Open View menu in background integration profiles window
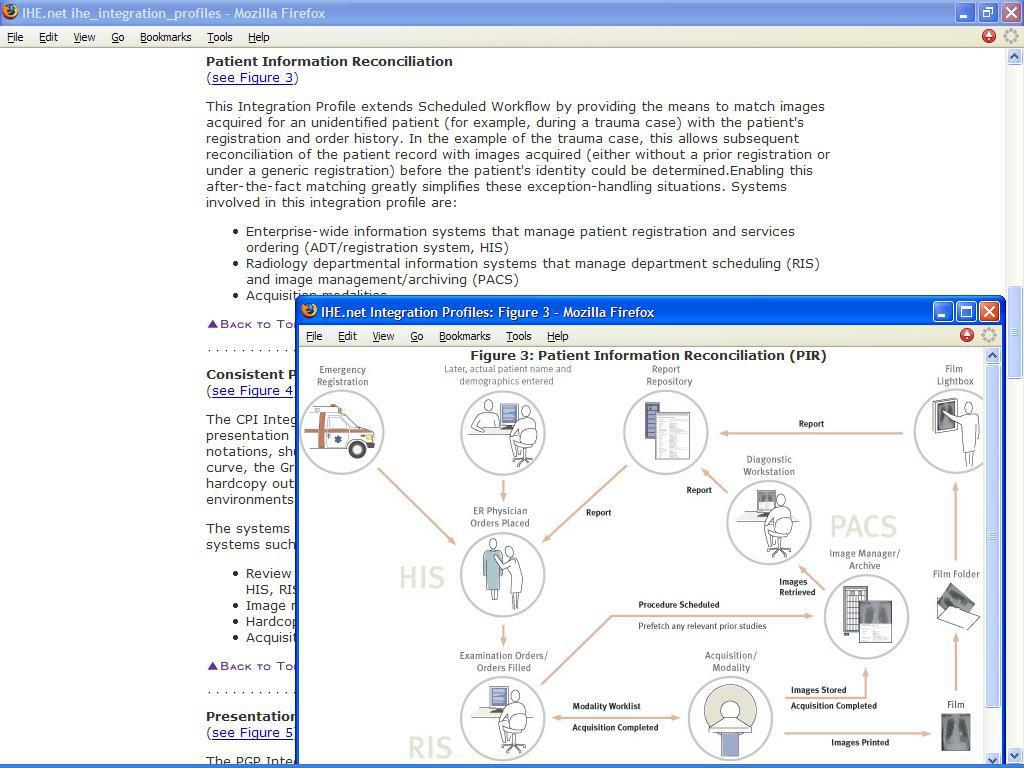 (x=84, y=37)
